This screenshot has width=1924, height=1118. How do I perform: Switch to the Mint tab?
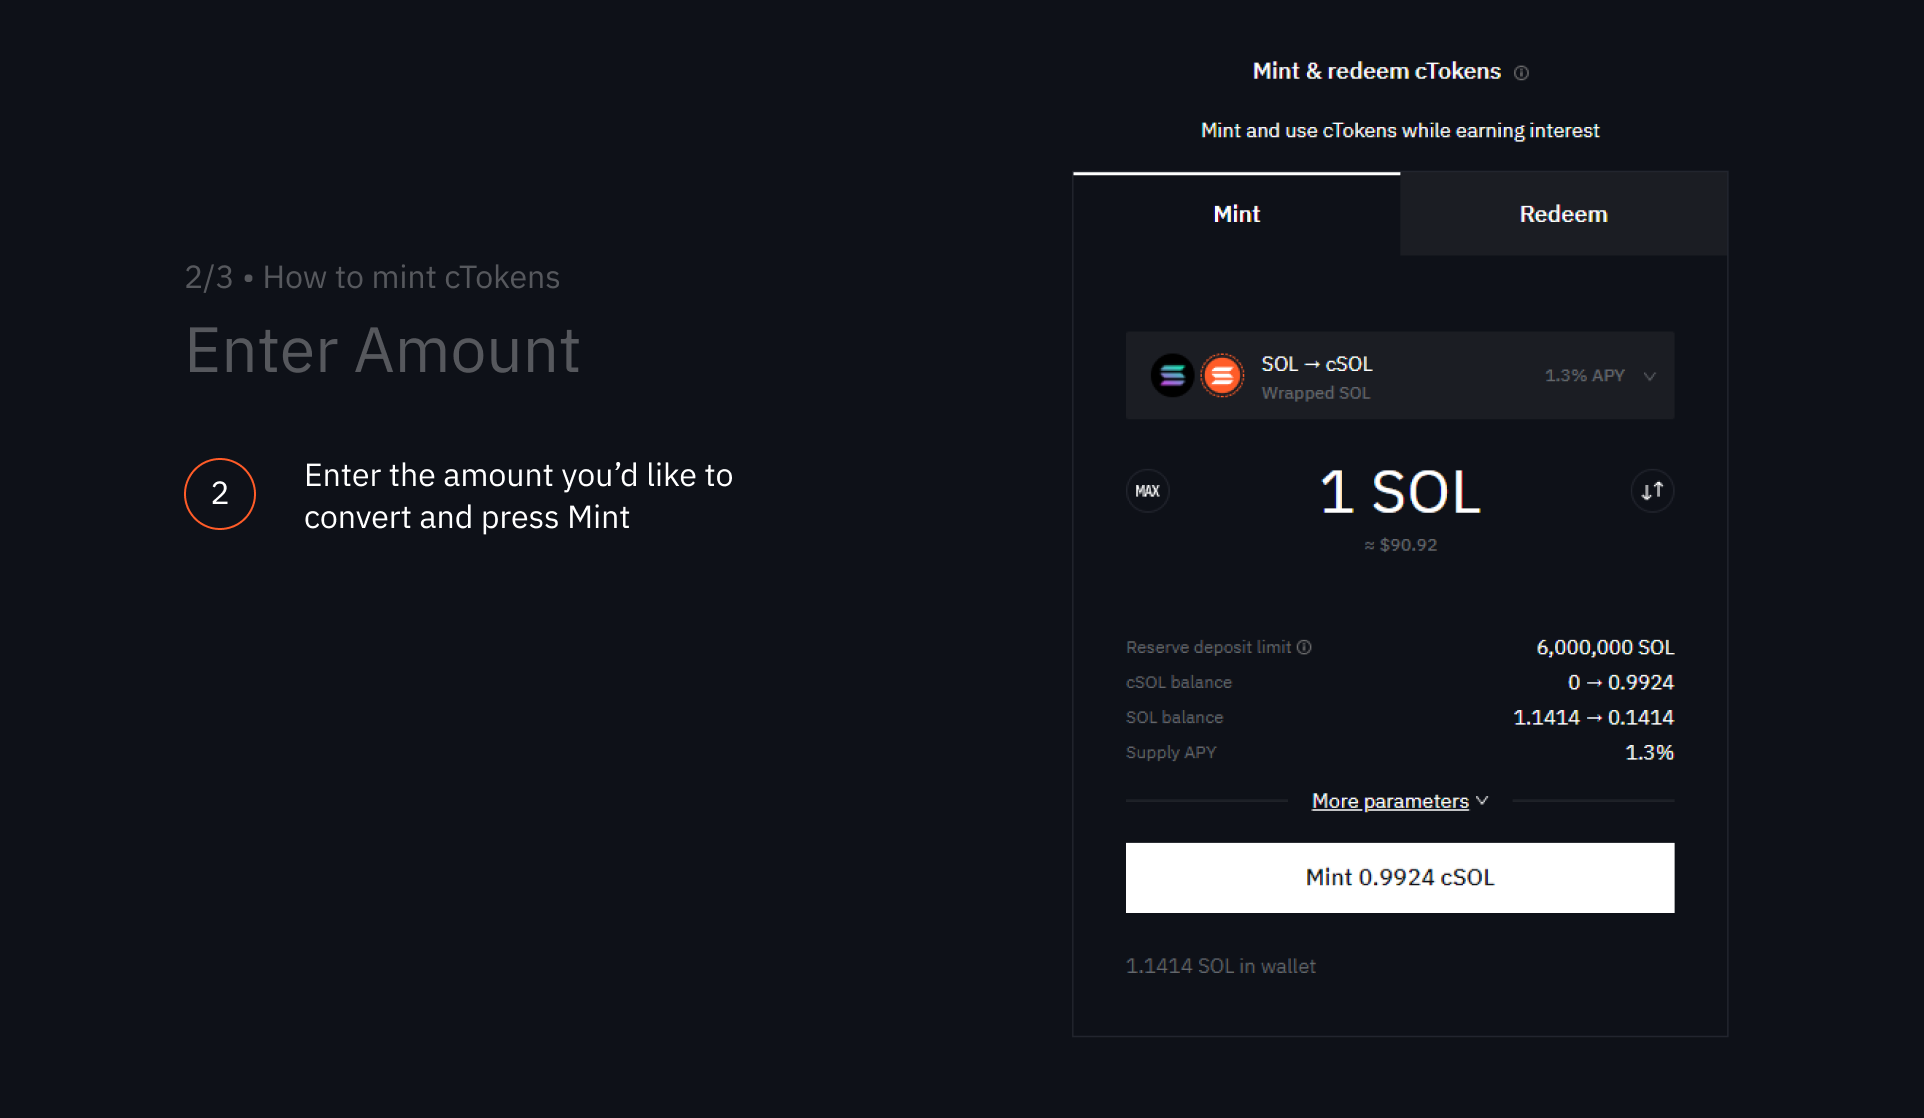1236,214
